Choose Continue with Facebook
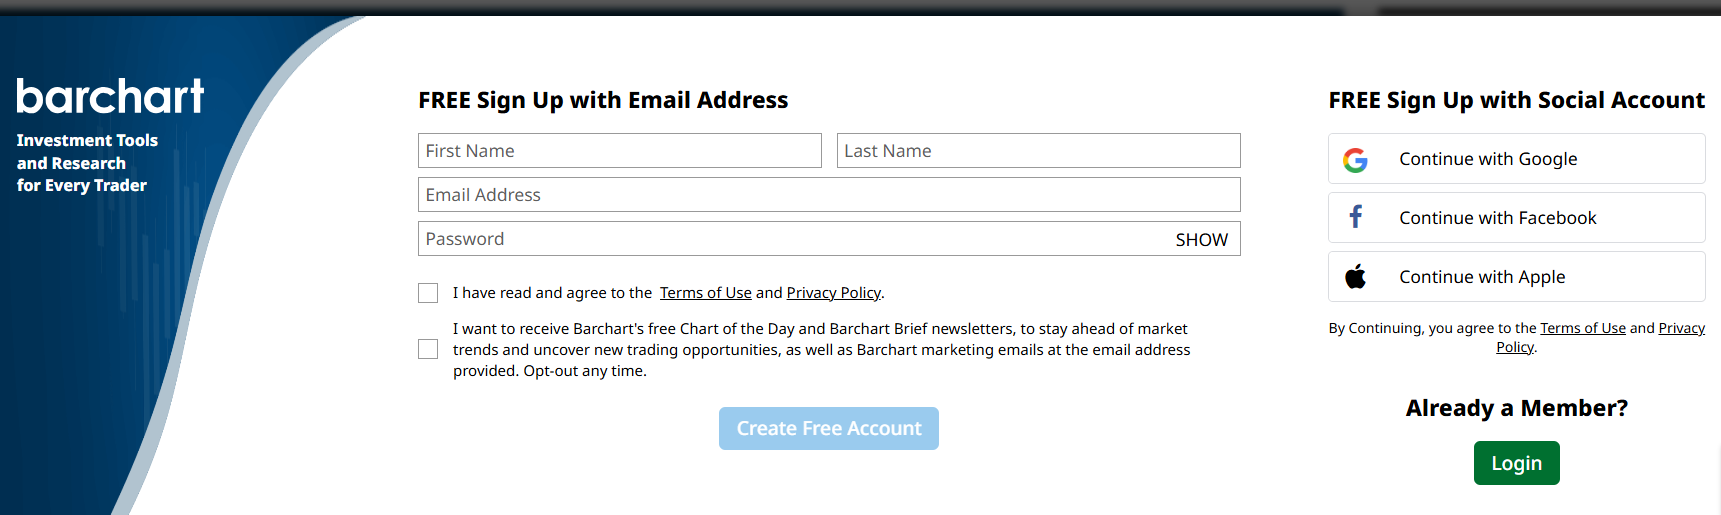The width and height of the screenshot is (1721, 515). click(x=1516, y=217)
